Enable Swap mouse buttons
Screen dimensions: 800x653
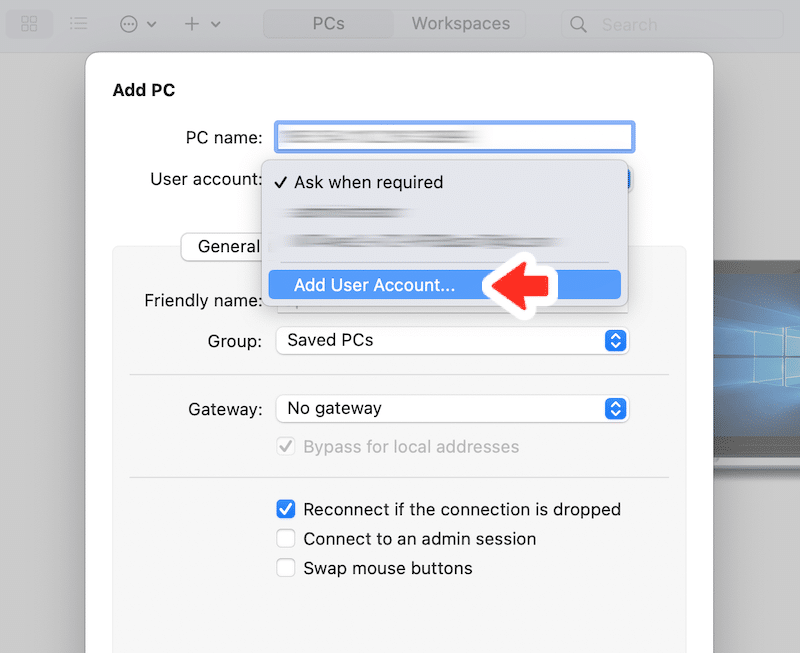[286, 568]
